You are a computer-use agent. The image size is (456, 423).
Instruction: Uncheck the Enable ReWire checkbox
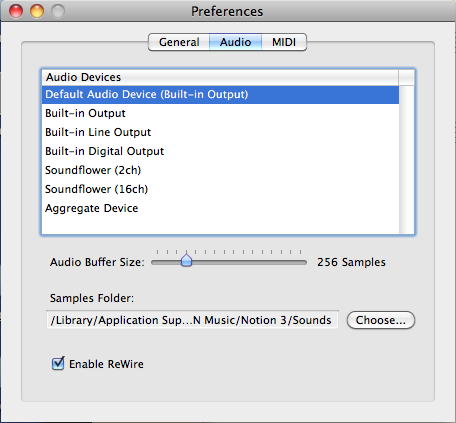tap(58, 363)
